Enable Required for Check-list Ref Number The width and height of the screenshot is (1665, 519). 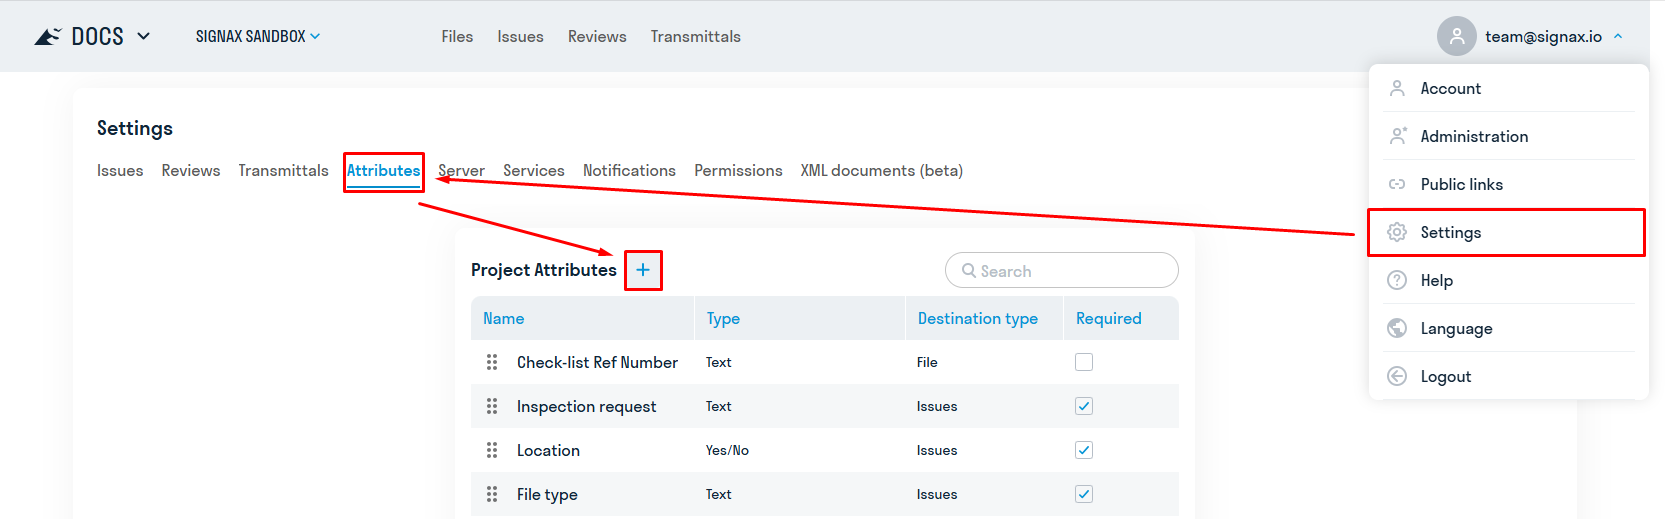[1084, 362]
